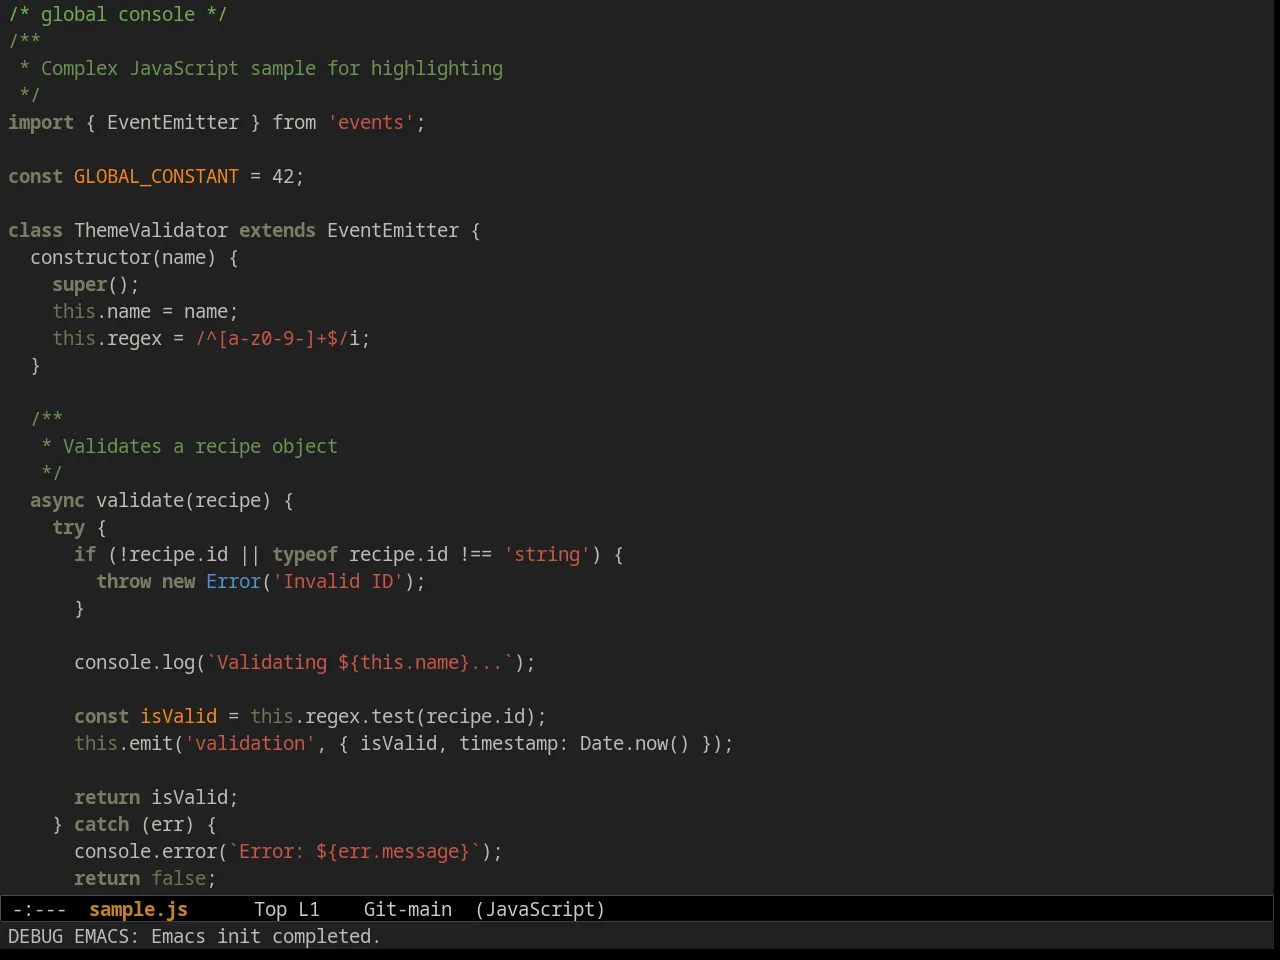The height and width of the screenshot is (960, 1280).
Task: Click the 'extends' keyword
Action: click(x=277, y=230)
